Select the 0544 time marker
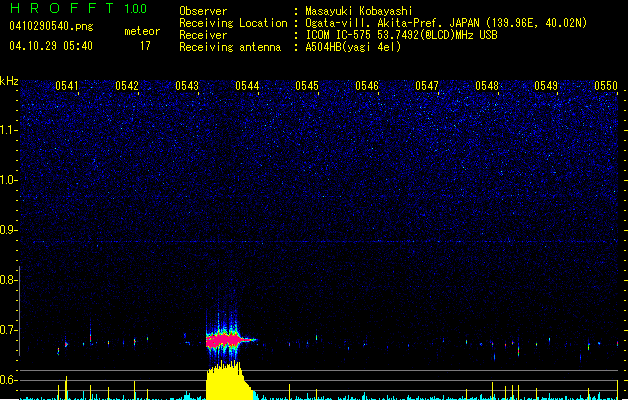Viewport: 629px width, 400px height. 247,87
